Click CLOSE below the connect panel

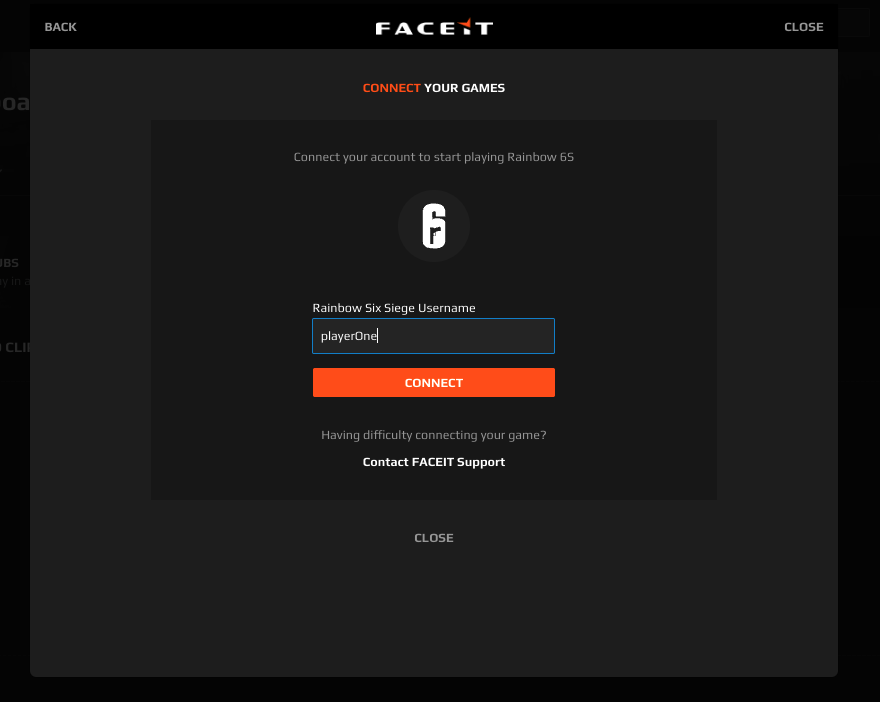tap(434, 537)
